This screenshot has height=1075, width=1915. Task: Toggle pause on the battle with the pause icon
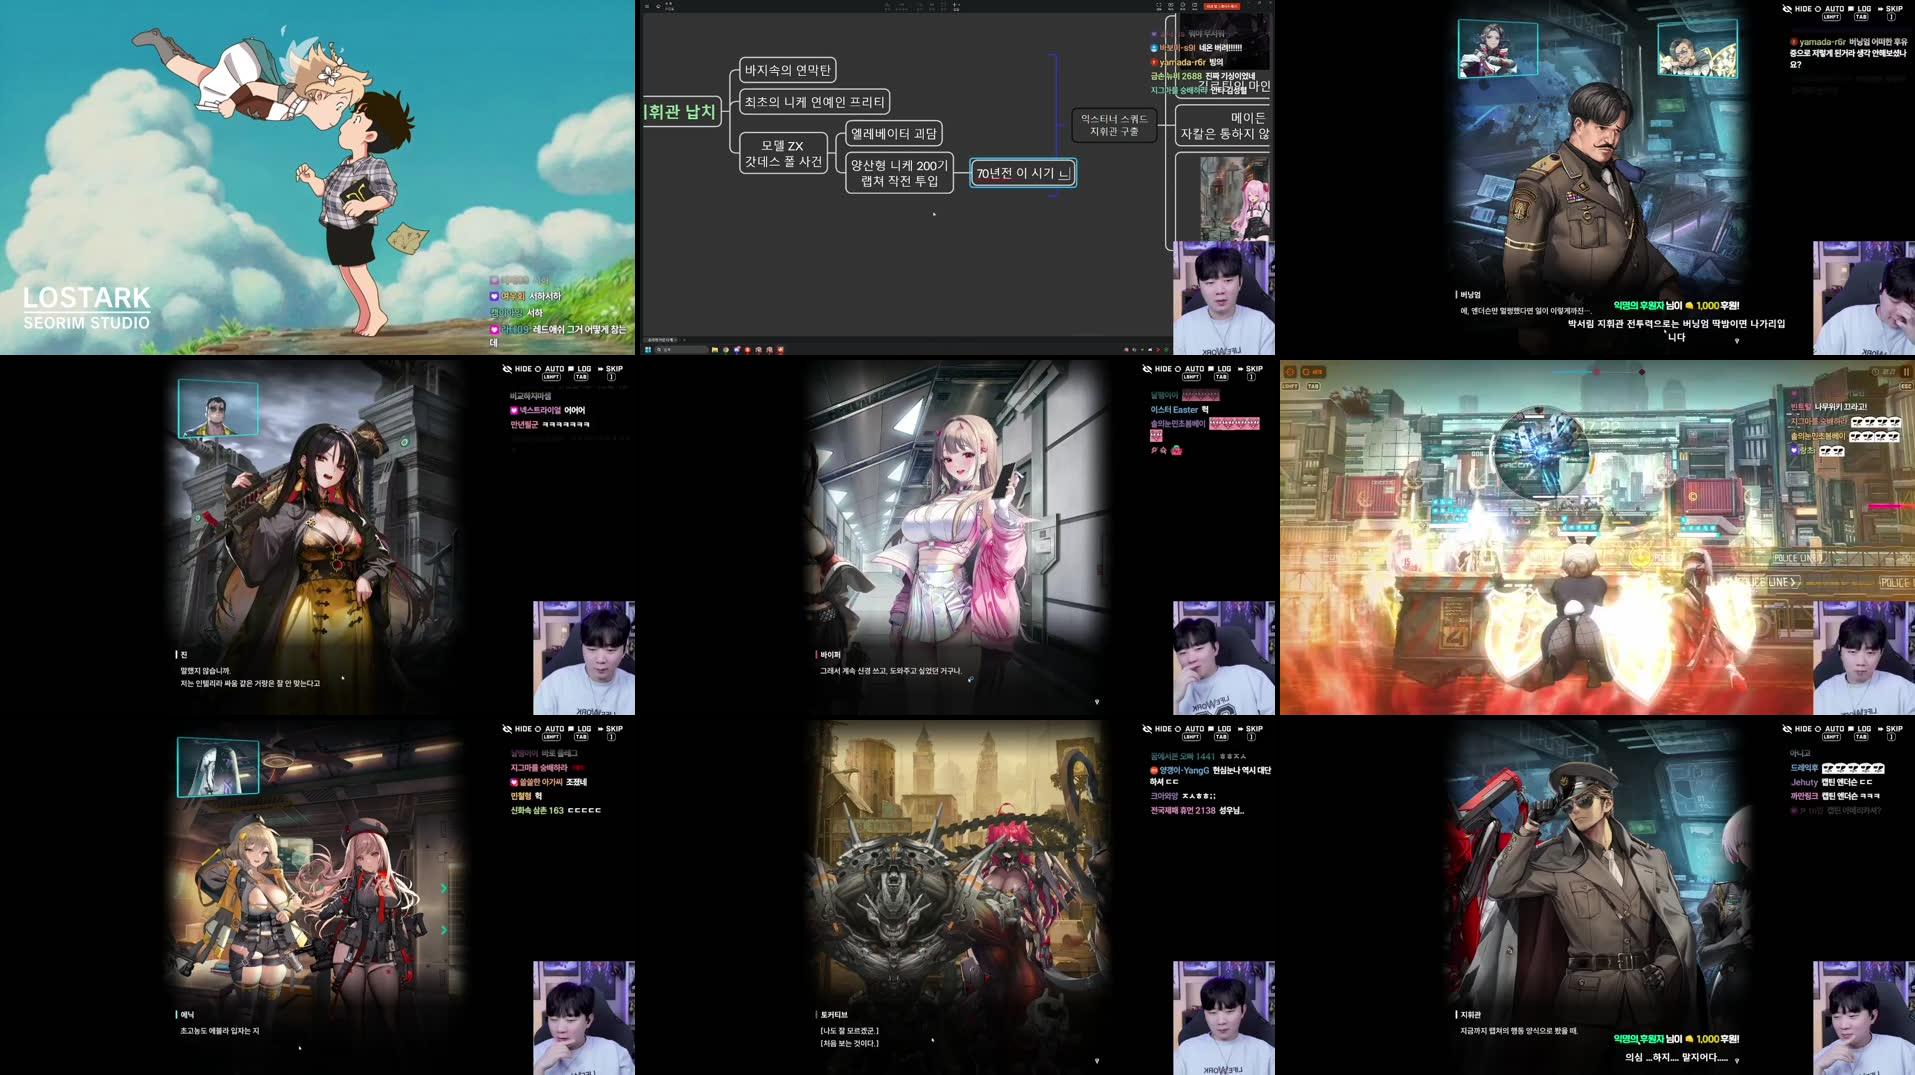tap(1905, 371)
